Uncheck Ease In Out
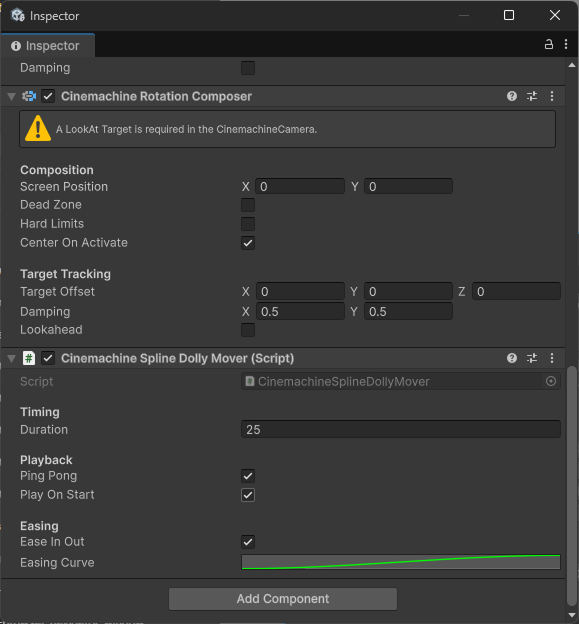 (248, 542)
